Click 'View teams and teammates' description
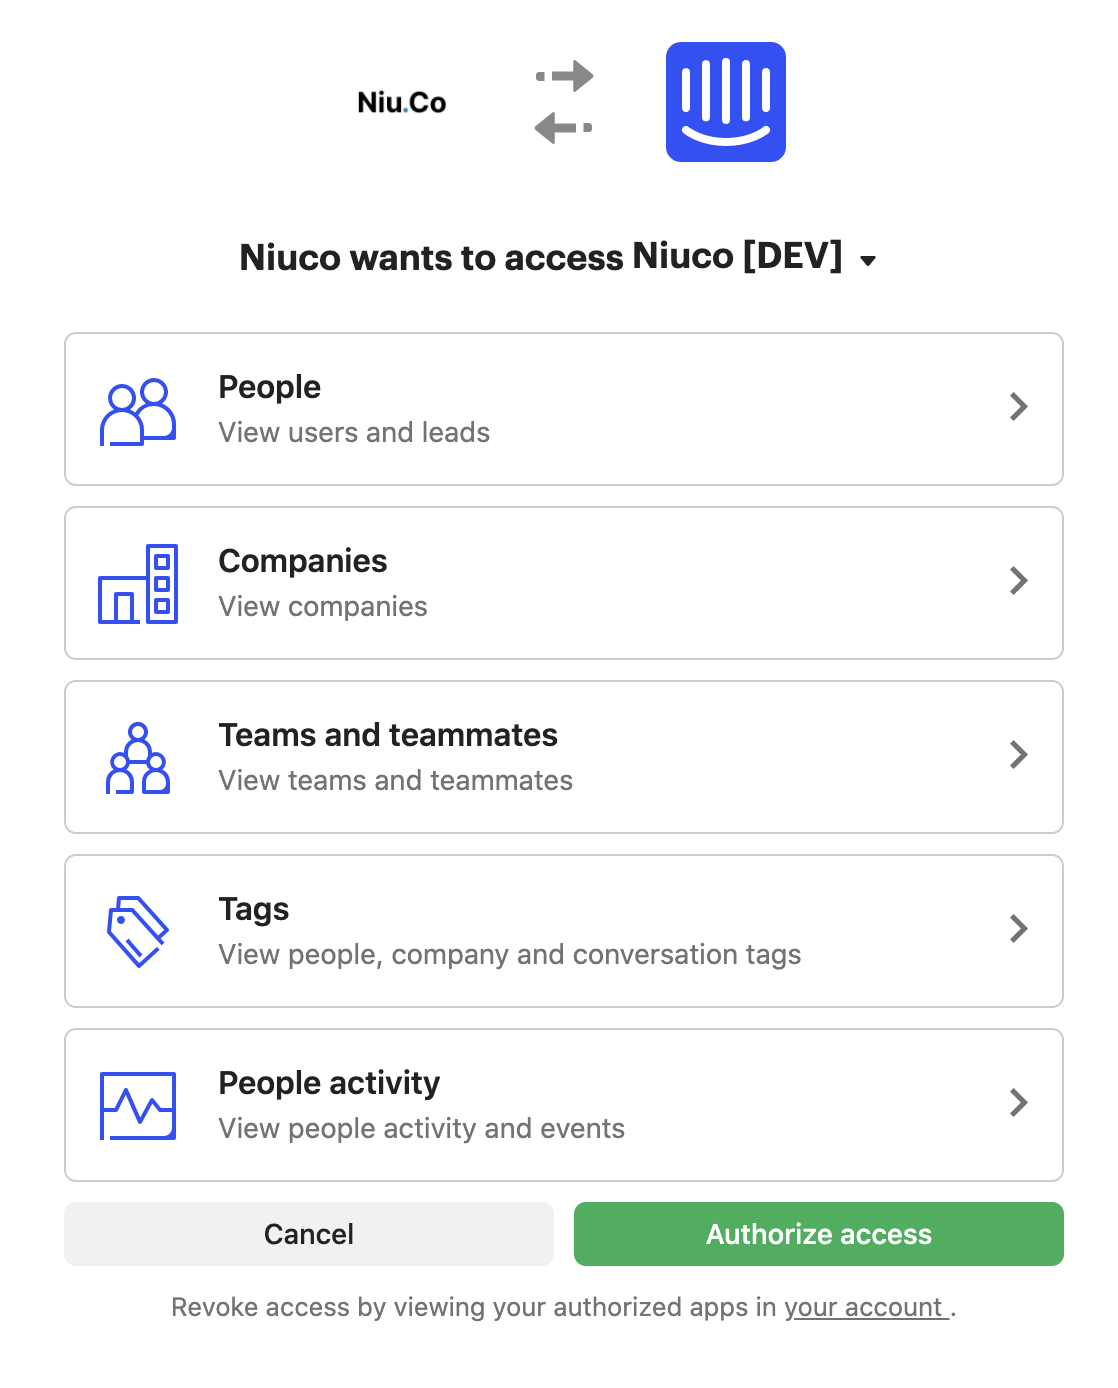 point(396,780)
